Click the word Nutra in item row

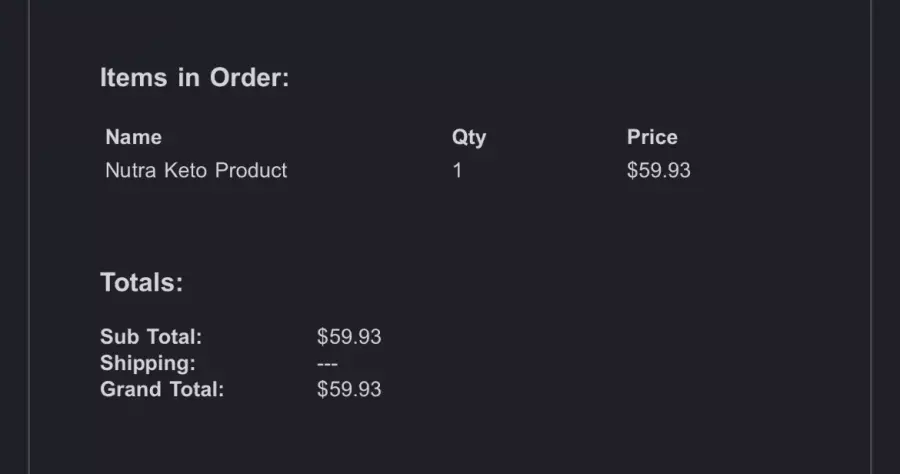tap(131, 170)
